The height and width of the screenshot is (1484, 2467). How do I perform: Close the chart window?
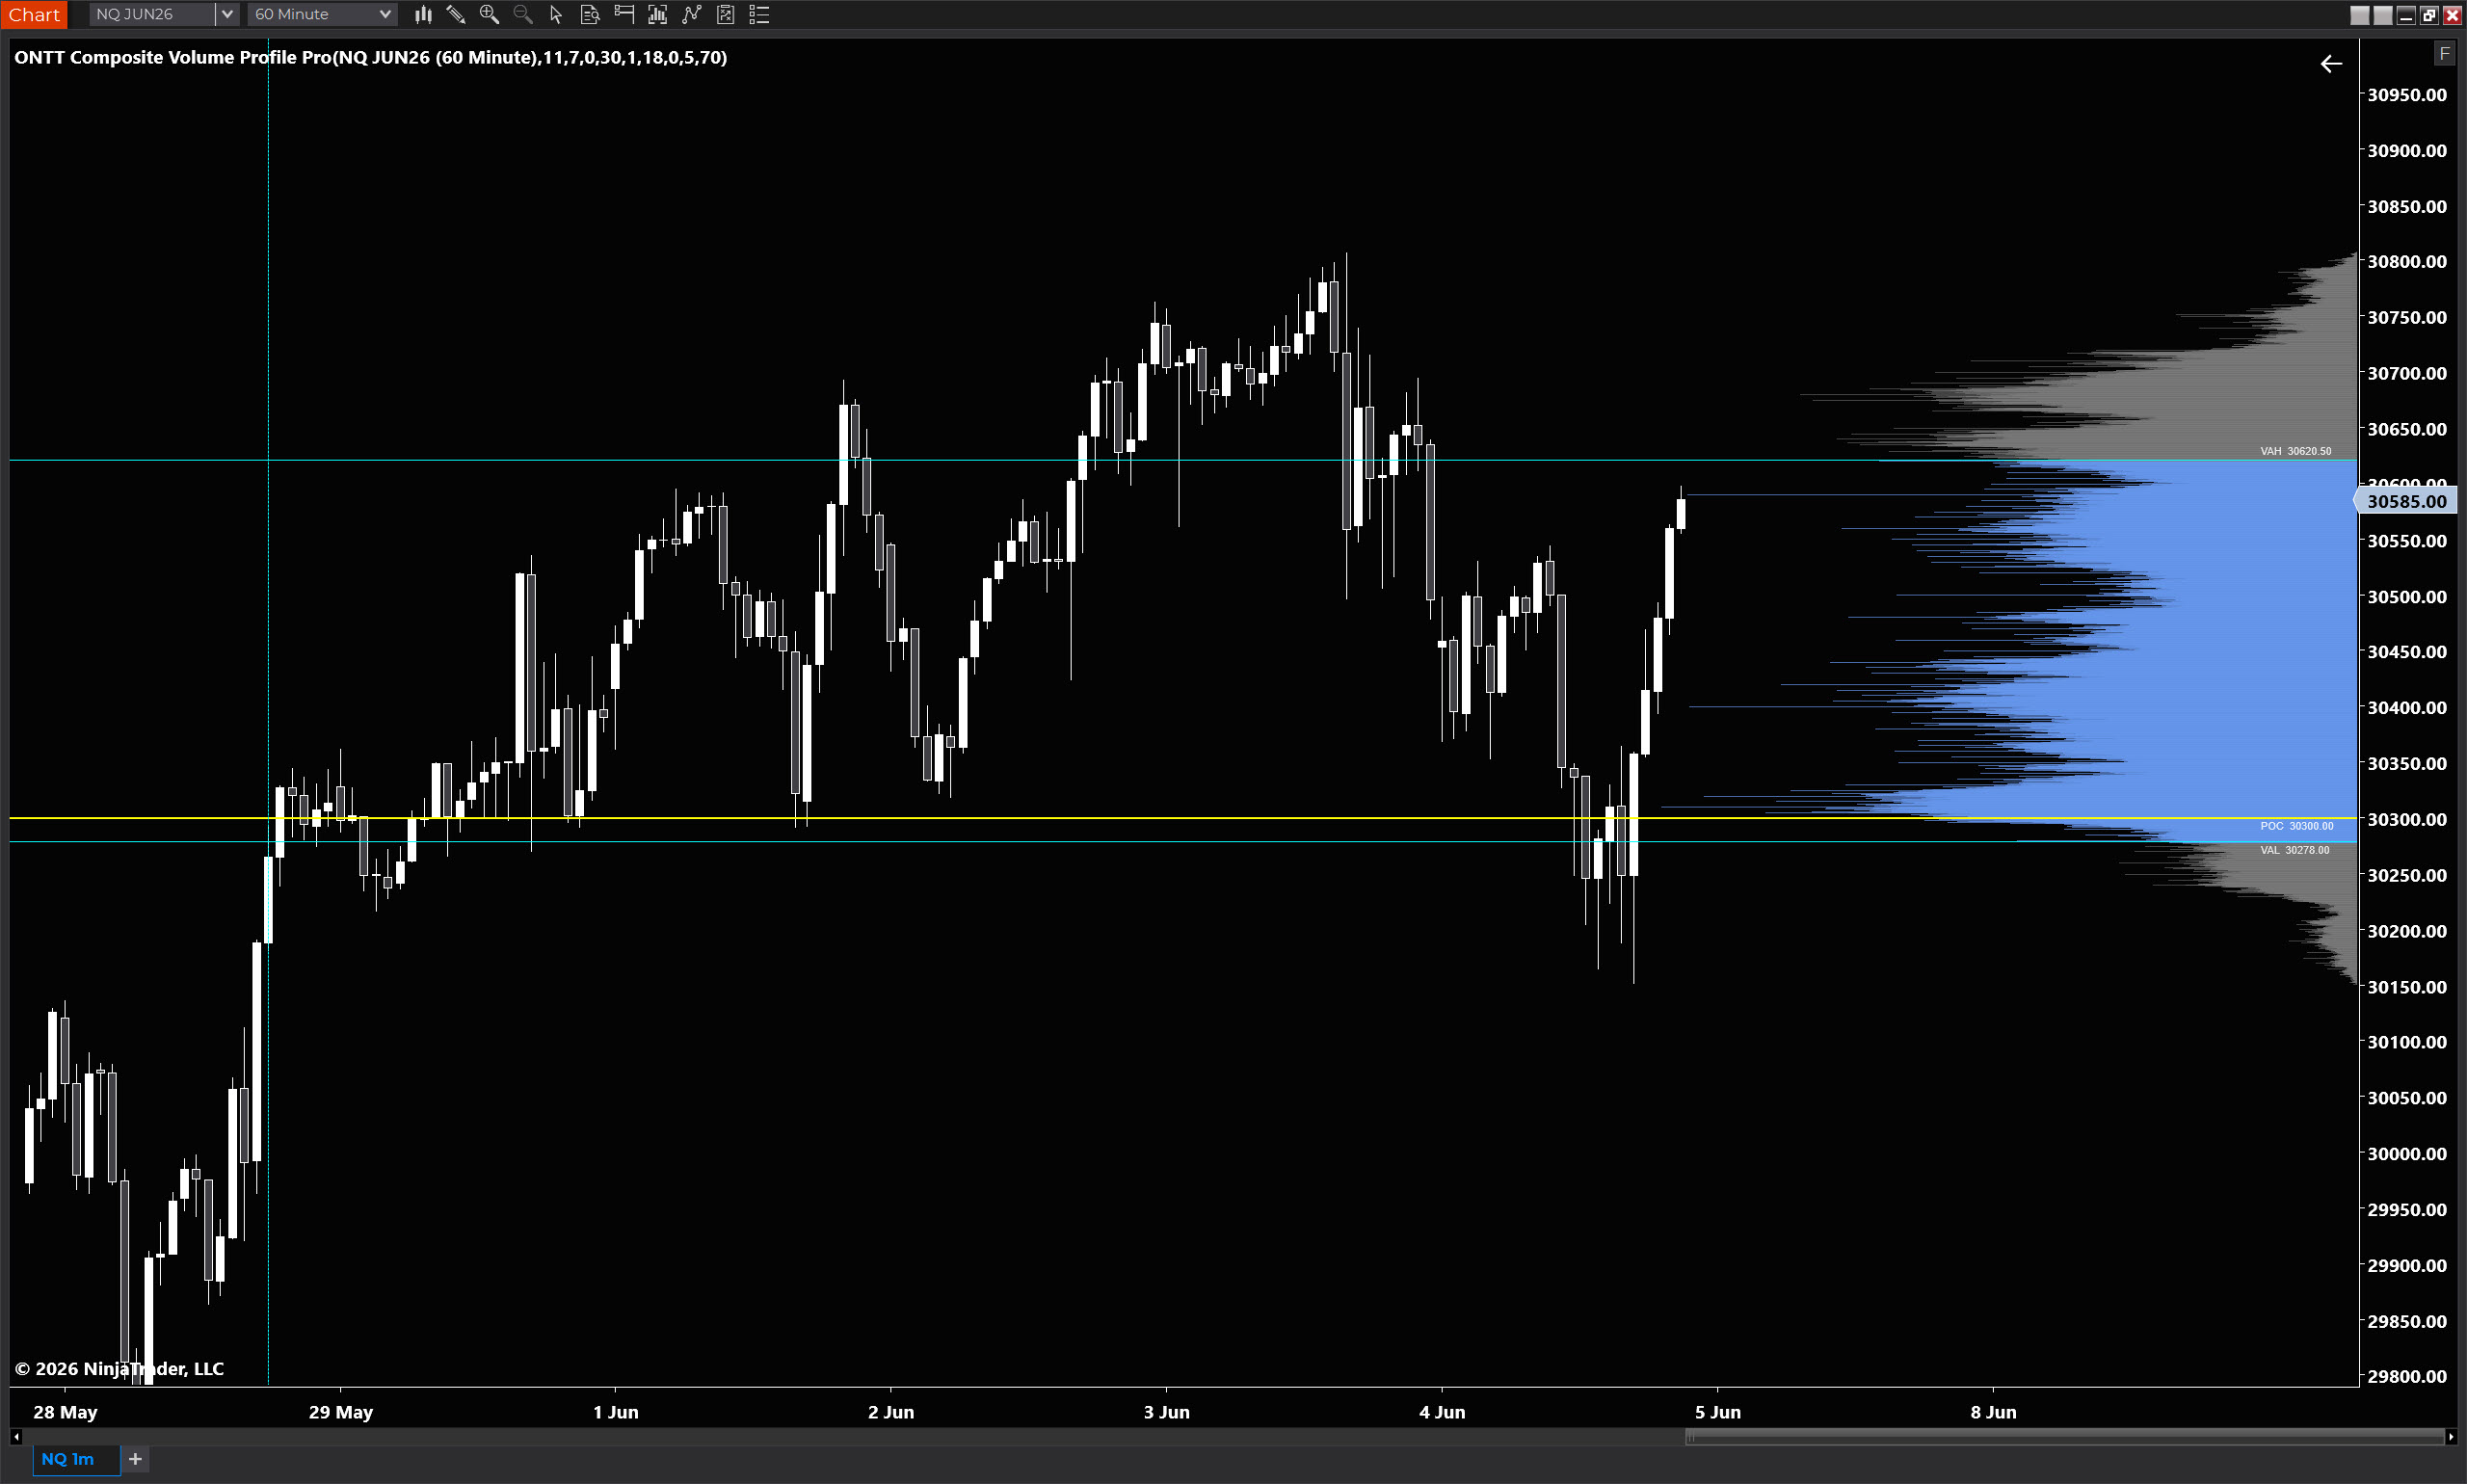click(2452, 15)
